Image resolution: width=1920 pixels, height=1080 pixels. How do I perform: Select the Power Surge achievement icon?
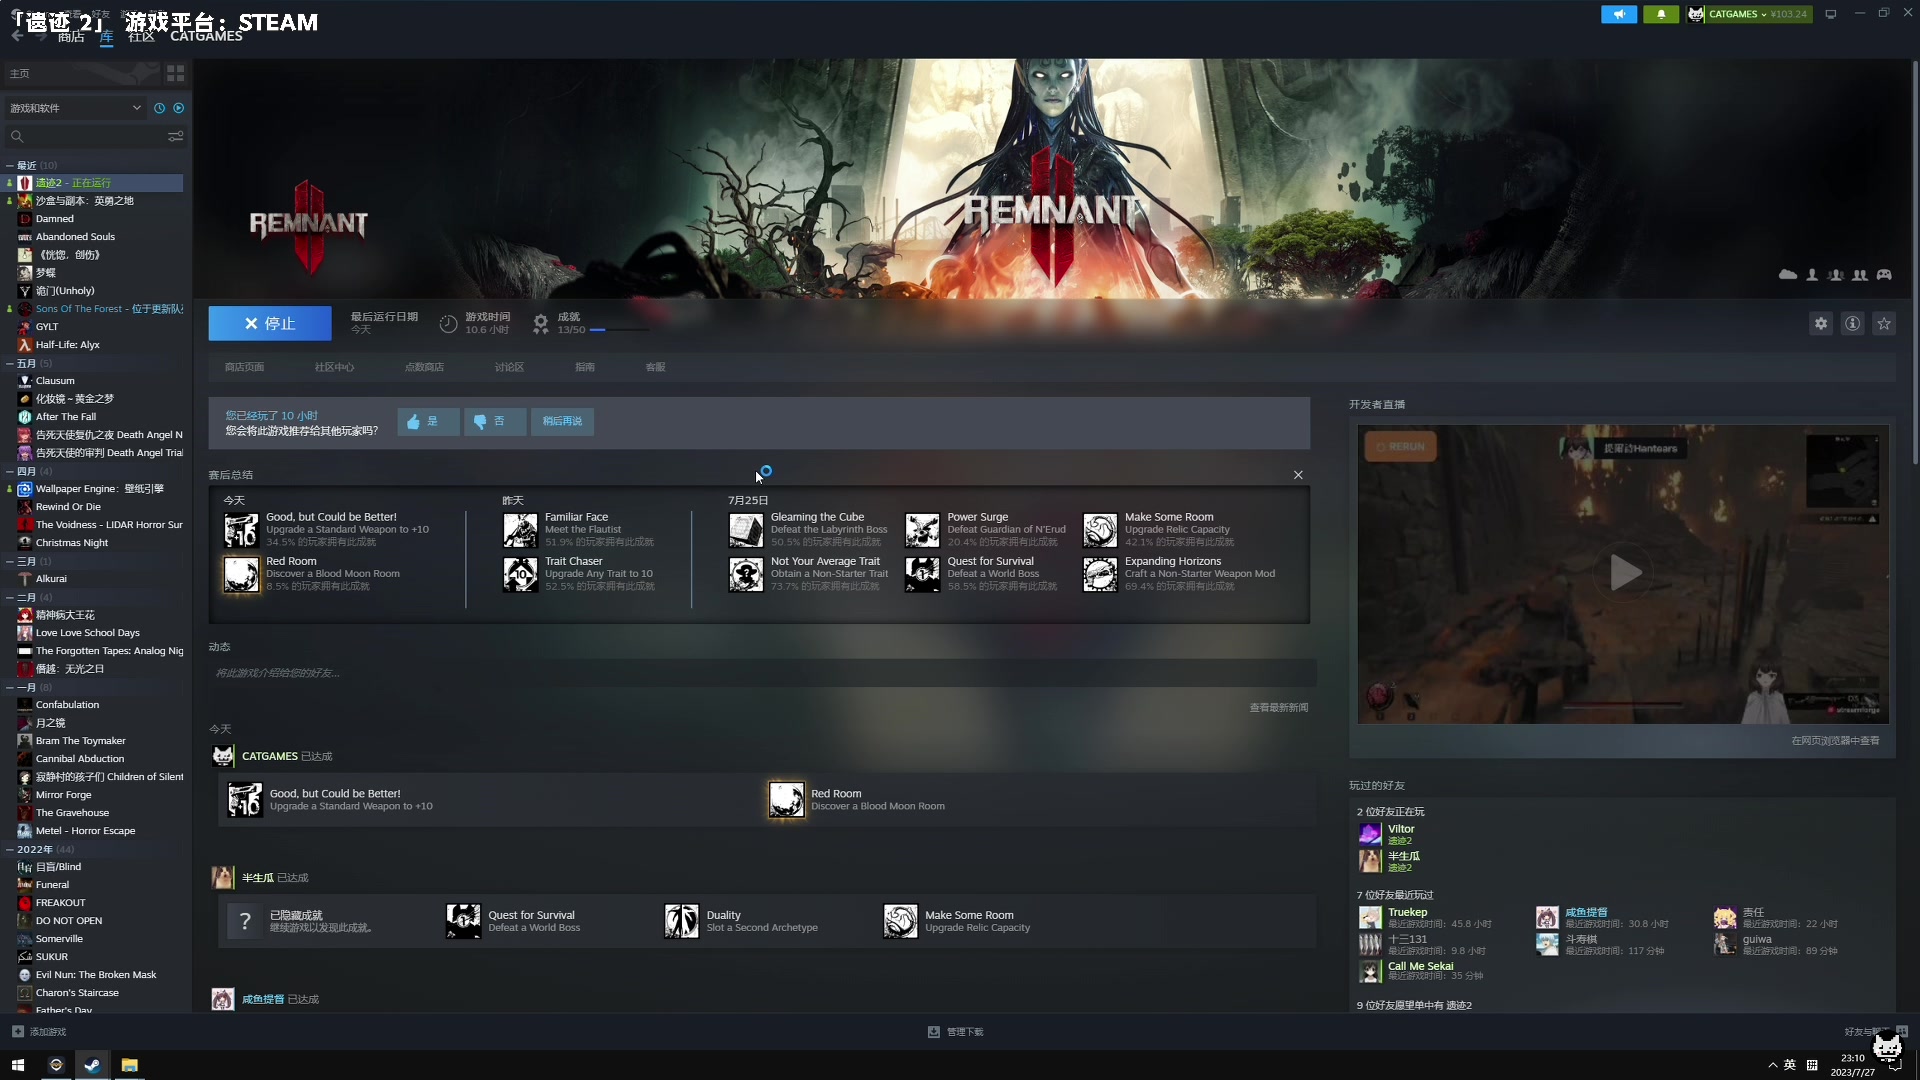pos(922,530)
